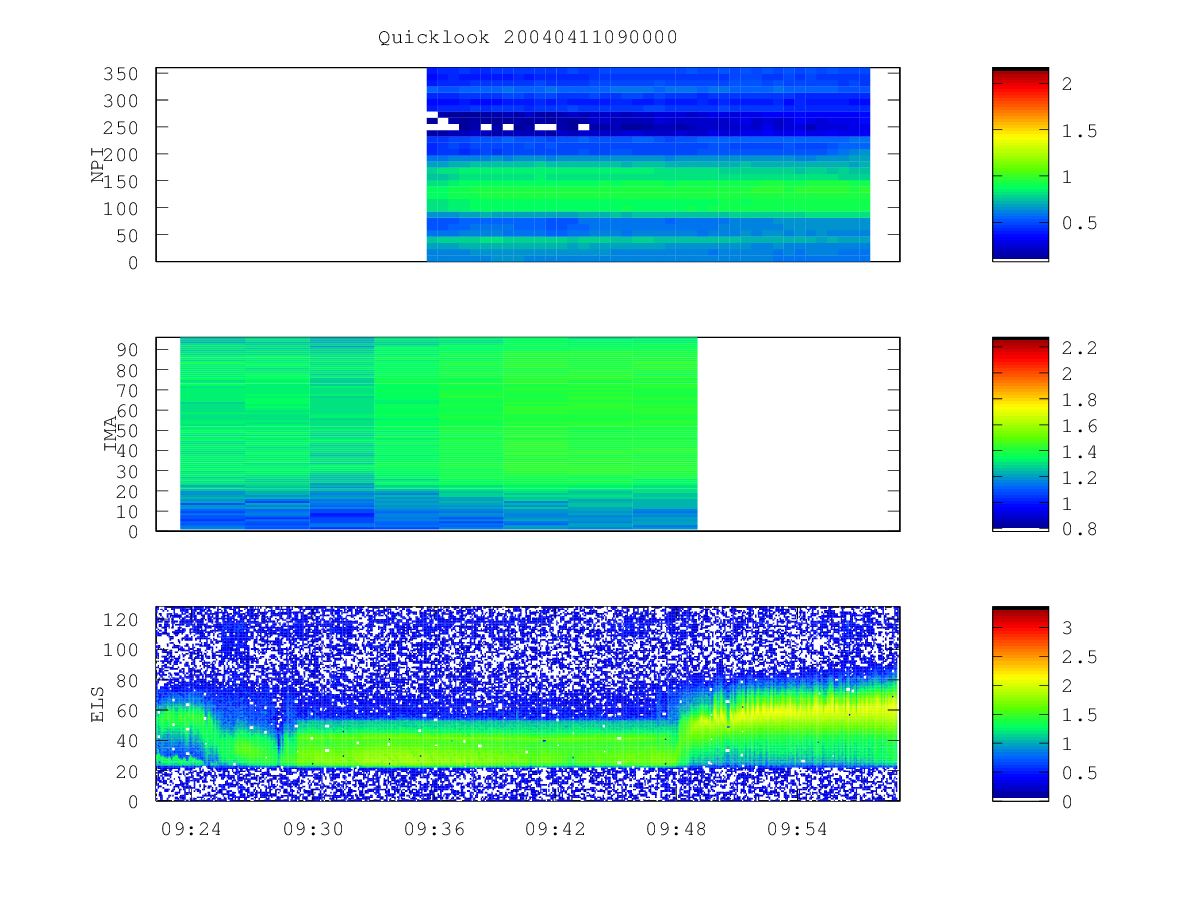
Task: Select the IMA spectrogram panel
Action: tap(528, 434)
